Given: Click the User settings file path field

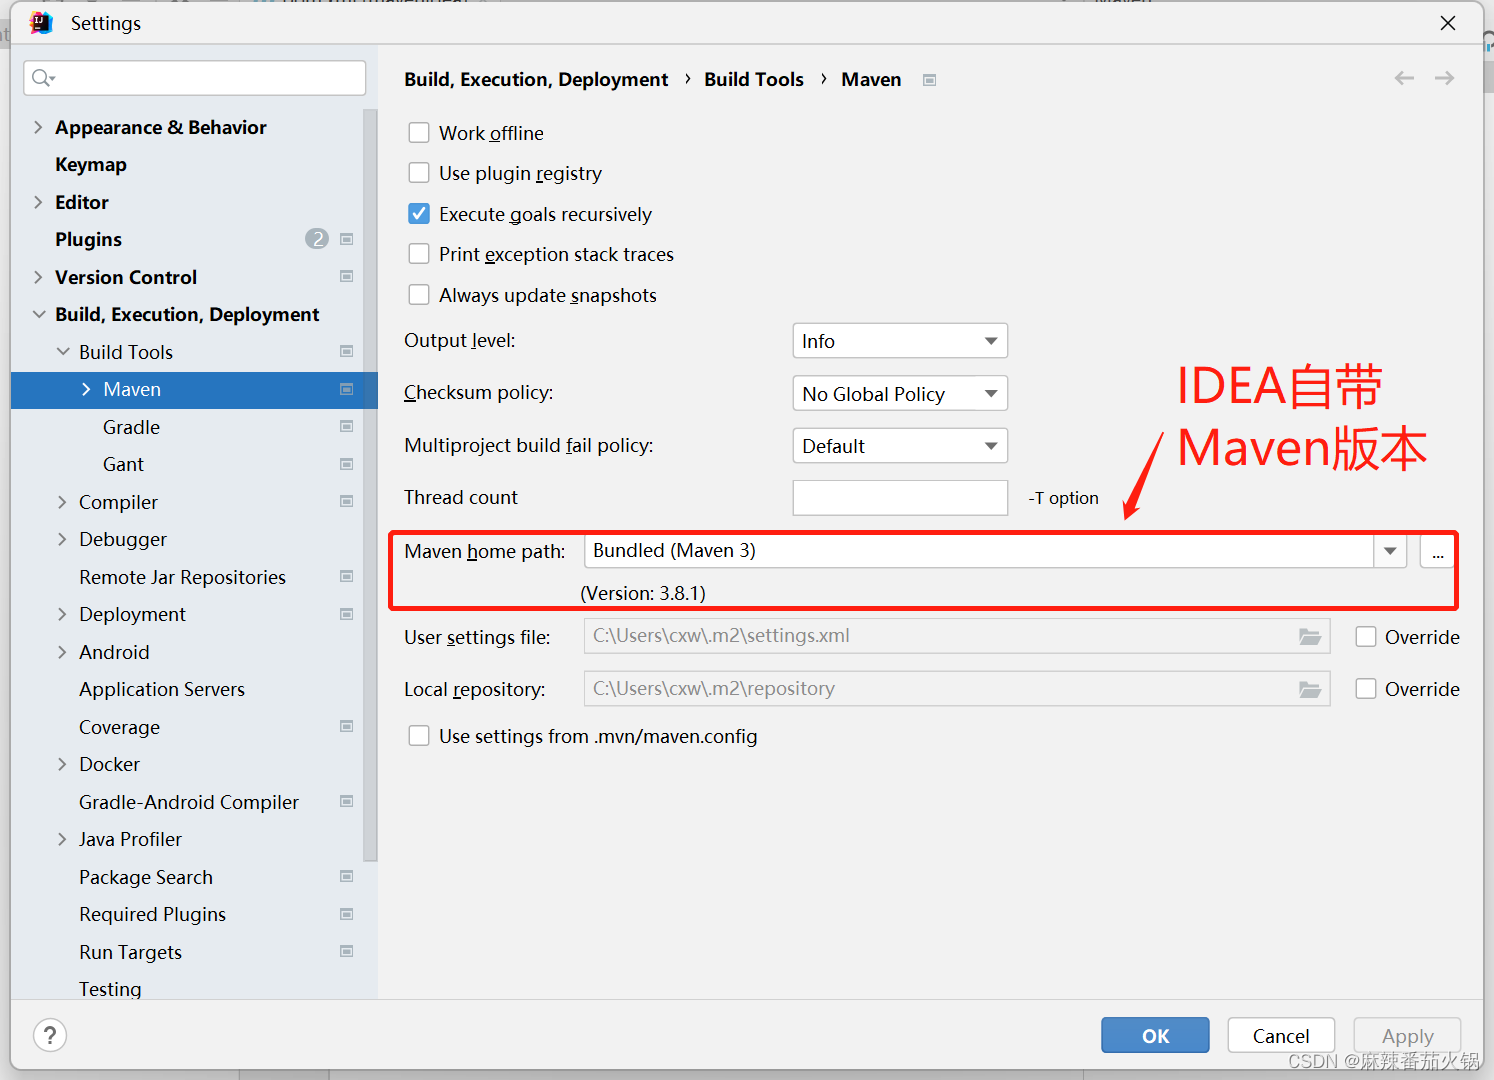Looking at the screenshot, I should (957, 636).
